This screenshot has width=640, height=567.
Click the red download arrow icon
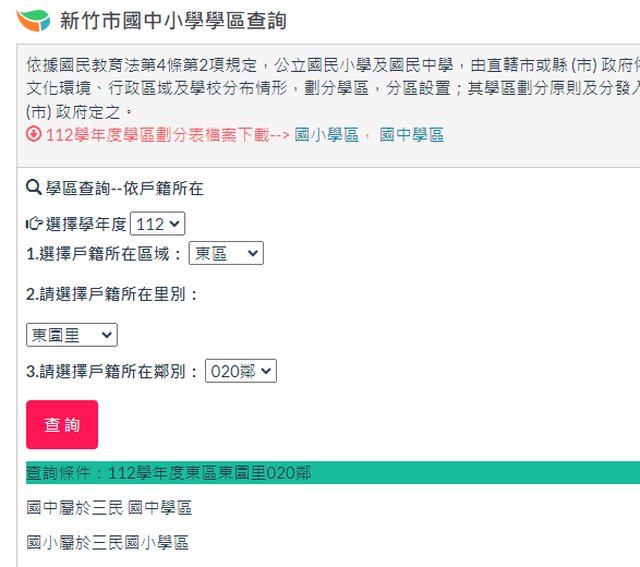(x=34, y=135)
